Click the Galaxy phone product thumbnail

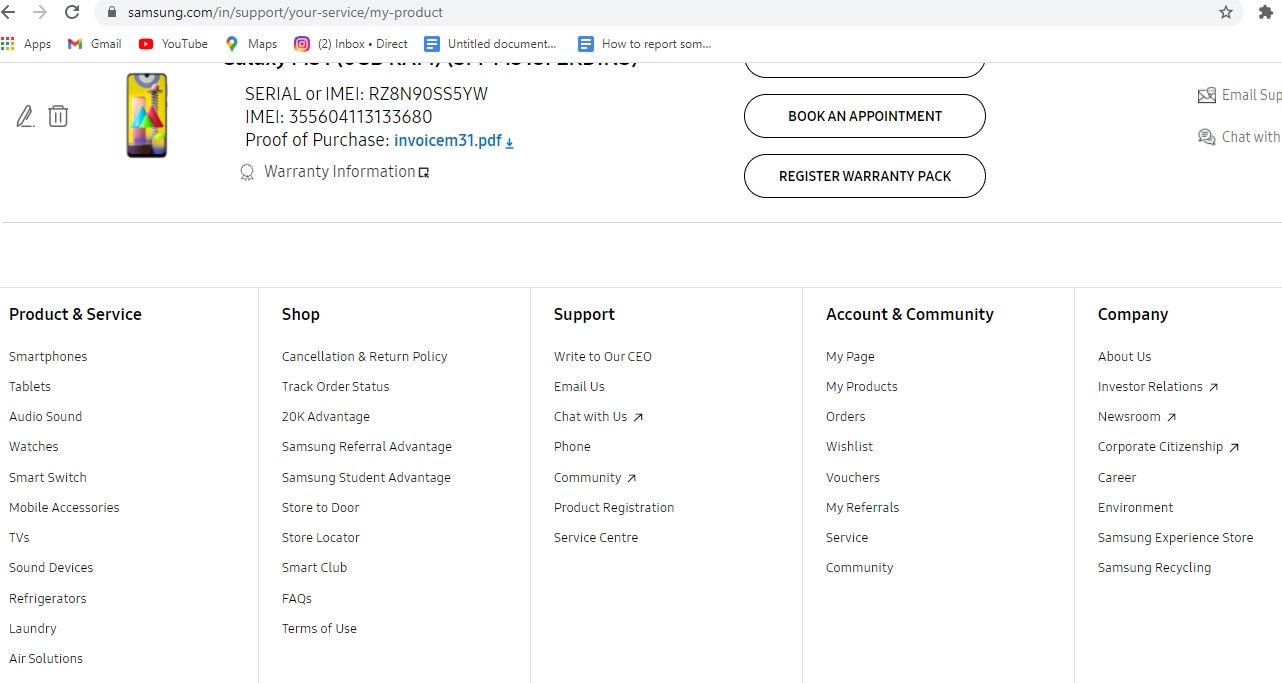coord(147,115)
